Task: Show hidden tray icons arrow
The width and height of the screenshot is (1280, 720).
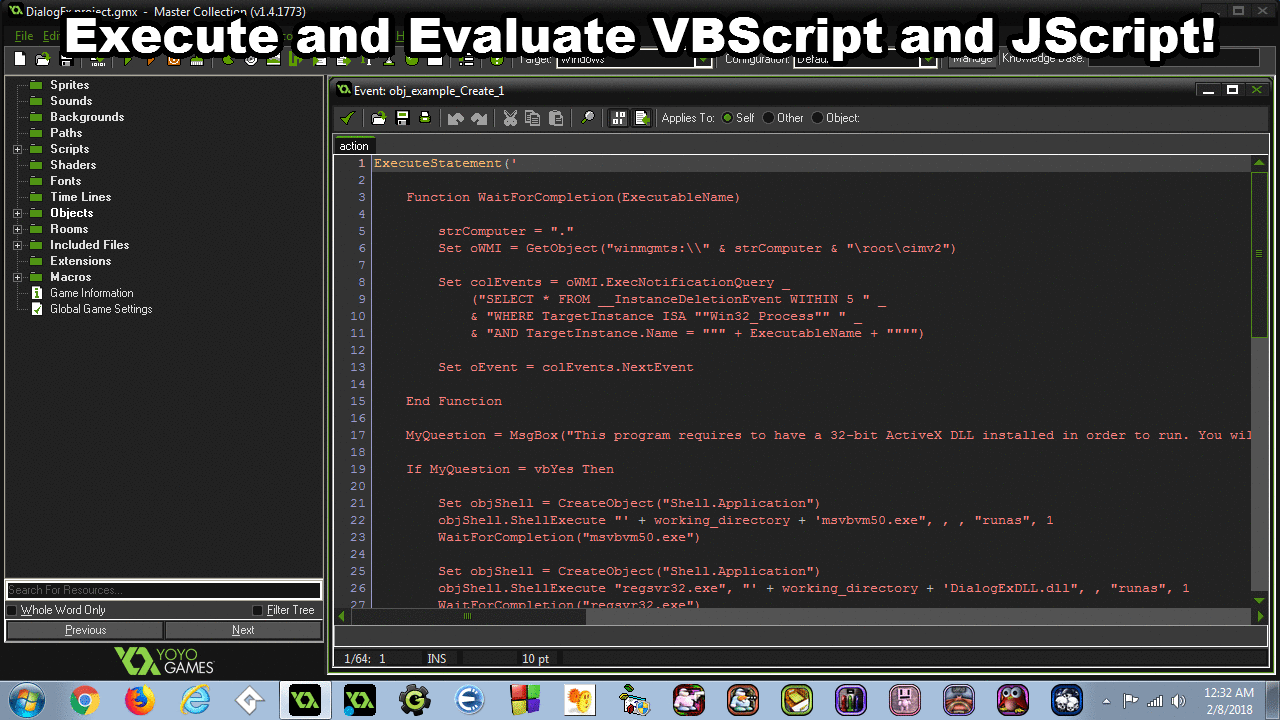Action: click(x=1106, y=700)
